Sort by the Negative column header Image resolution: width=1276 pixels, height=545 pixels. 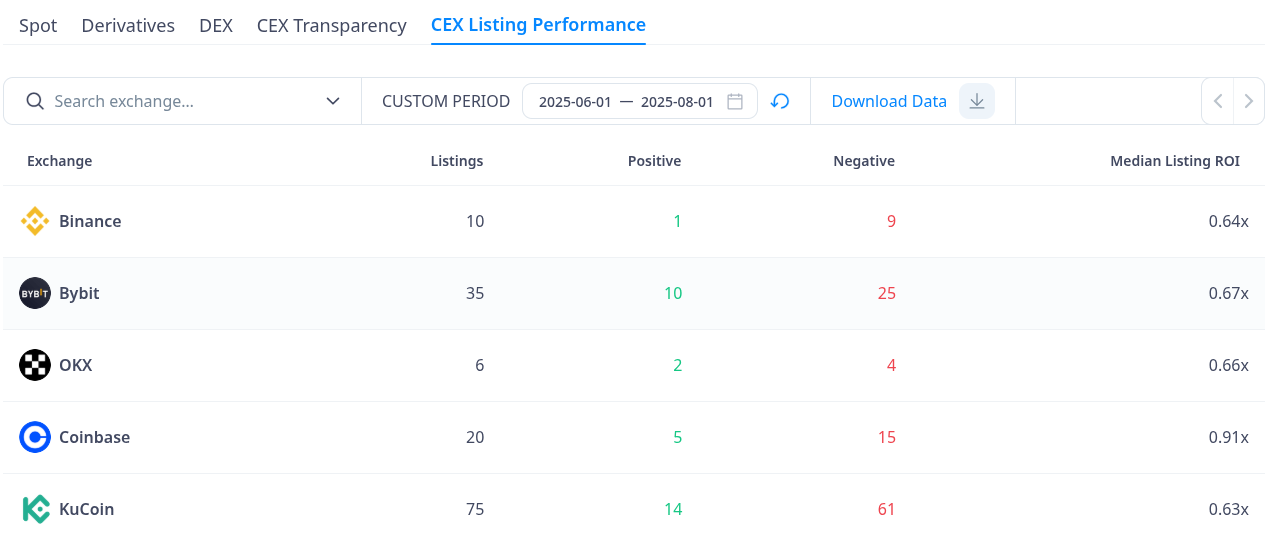(x=864, y=161)
